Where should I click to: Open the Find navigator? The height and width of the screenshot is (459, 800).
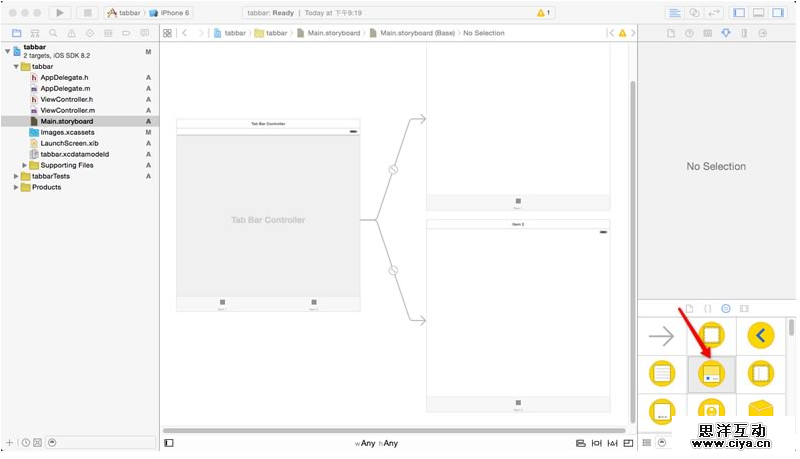tap(53, 33)
